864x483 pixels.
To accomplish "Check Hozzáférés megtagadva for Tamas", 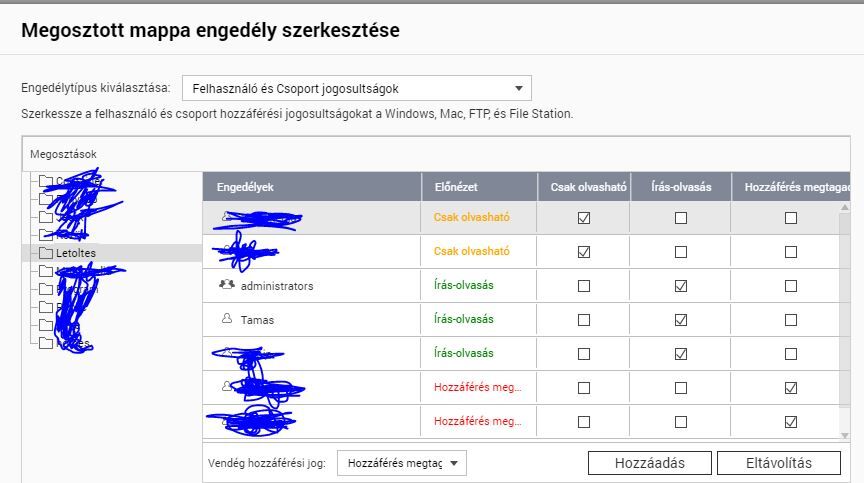I will [x=791, y=320].
